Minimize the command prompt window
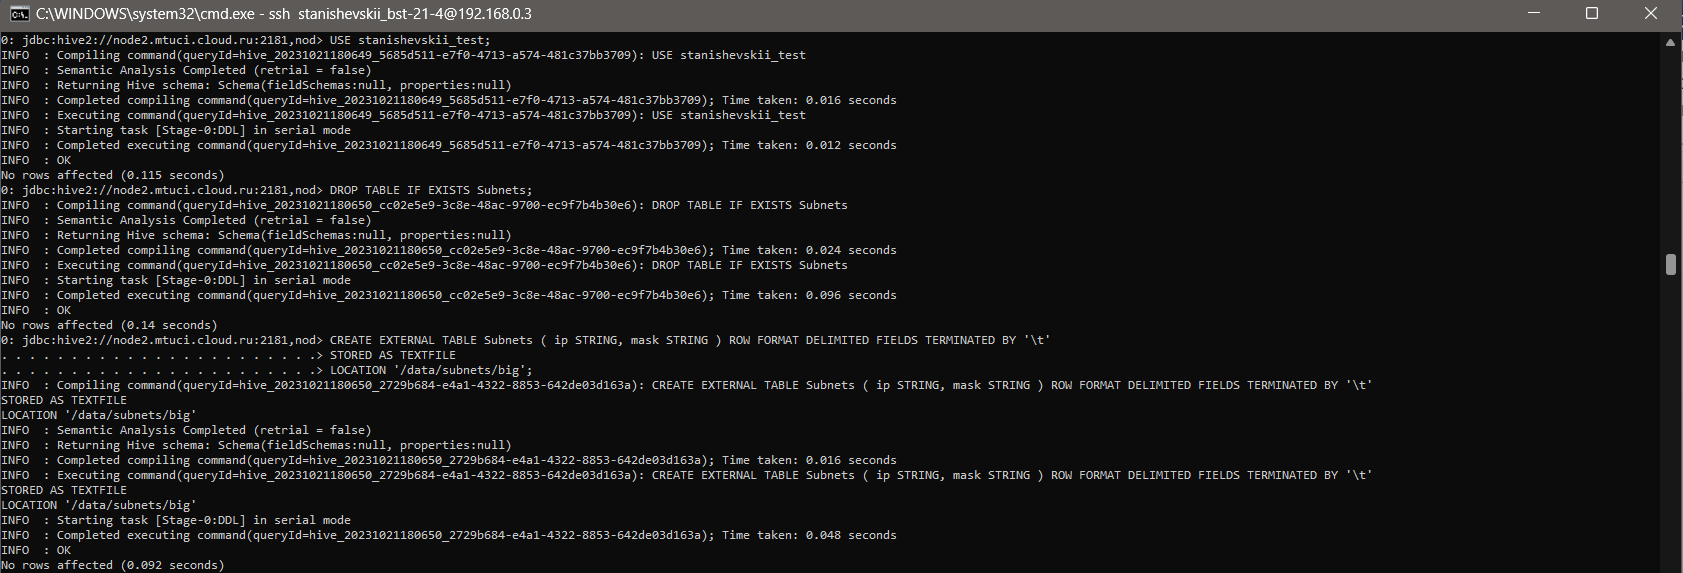 (1535, 13)
